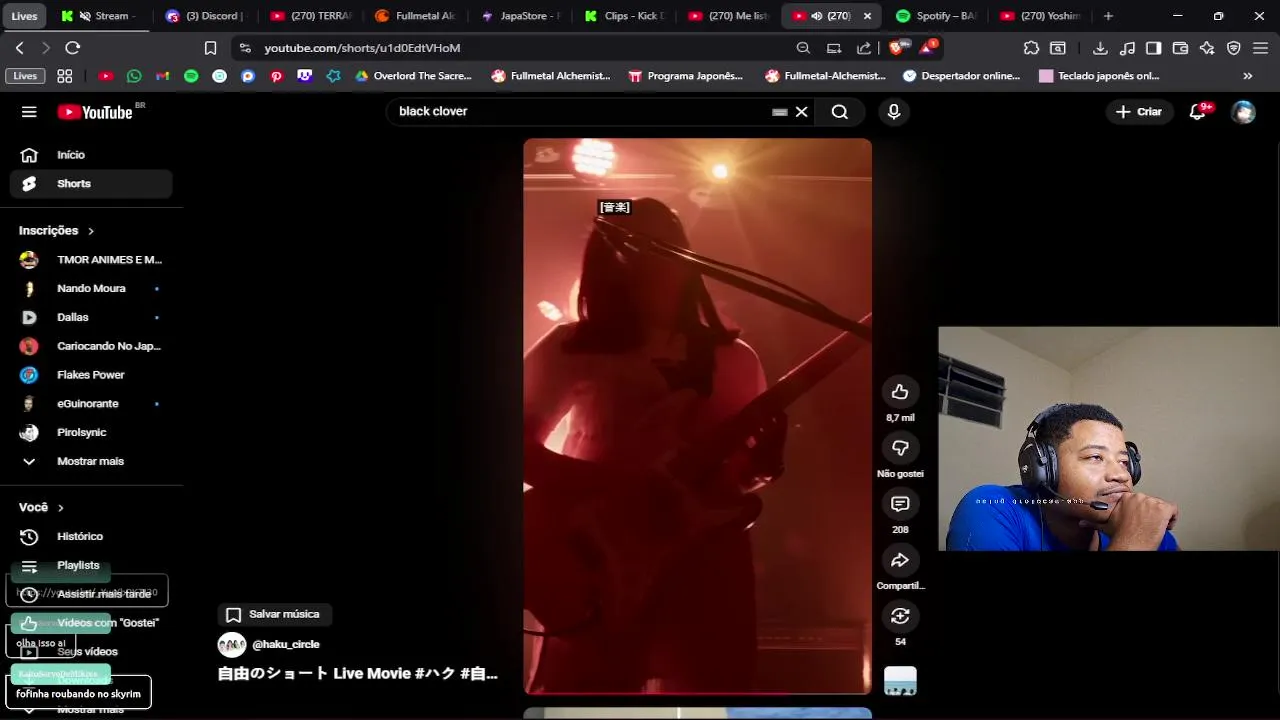Reload the page with refresh icon

pyautogui.click(x=73, y=48)
